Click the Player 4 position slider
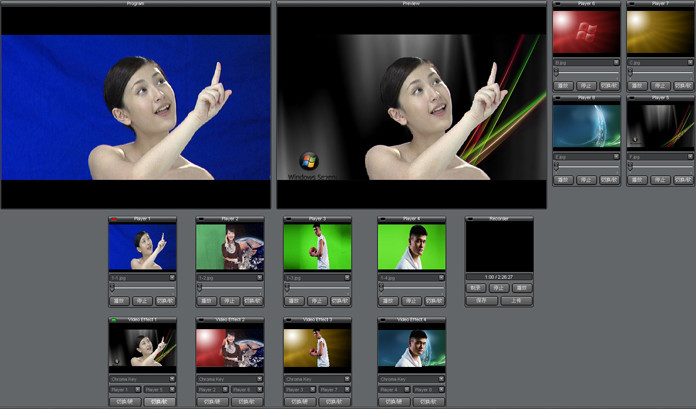 point(411,288)
